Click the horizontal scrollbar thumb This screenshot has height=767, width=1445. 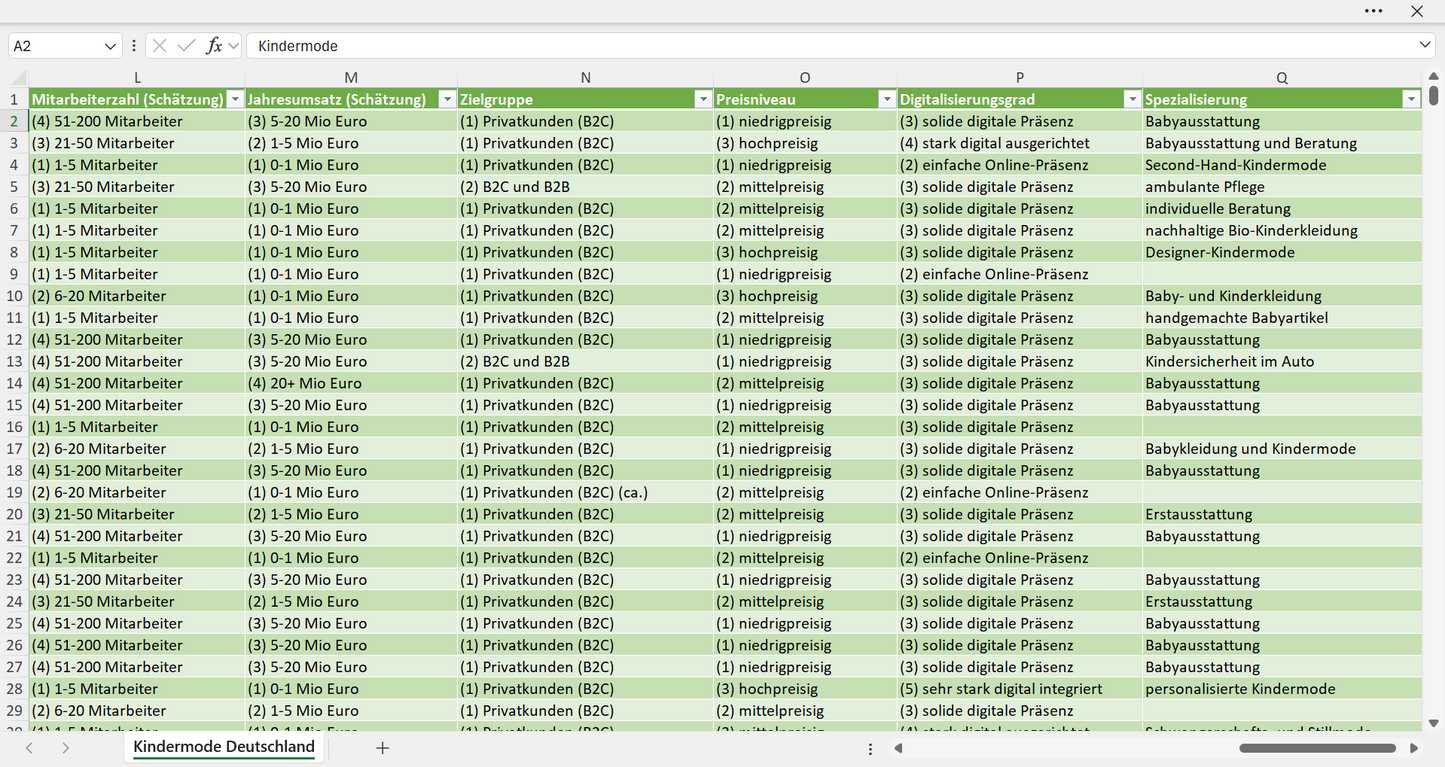click(1317, 748)
